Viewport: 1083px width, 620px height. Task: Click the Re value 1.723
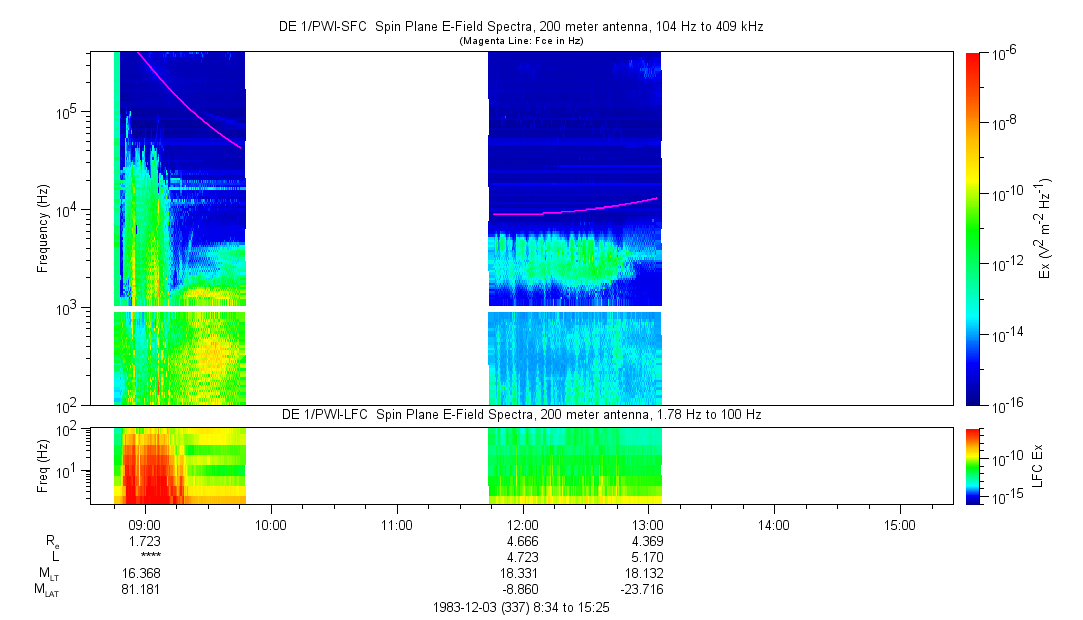click(x=144, y=541)
